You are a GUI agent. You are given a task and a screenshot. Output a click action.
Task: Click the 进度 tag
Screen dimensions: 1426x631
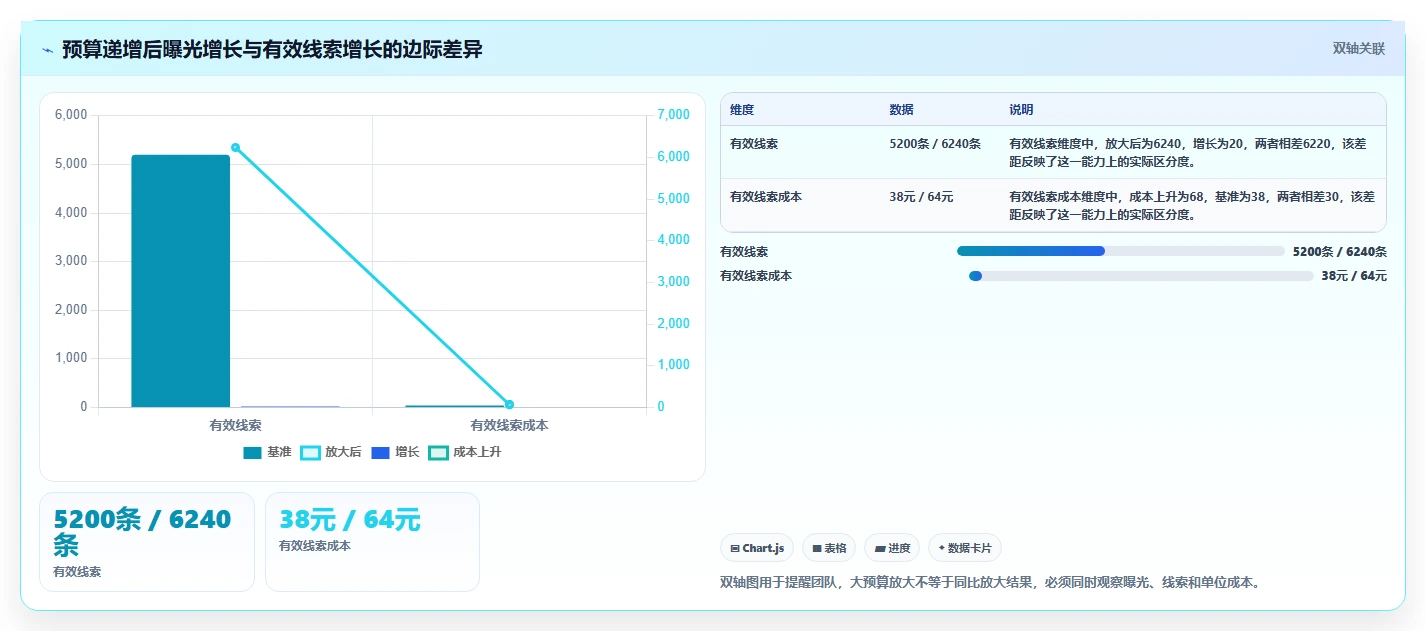point(892,548)
